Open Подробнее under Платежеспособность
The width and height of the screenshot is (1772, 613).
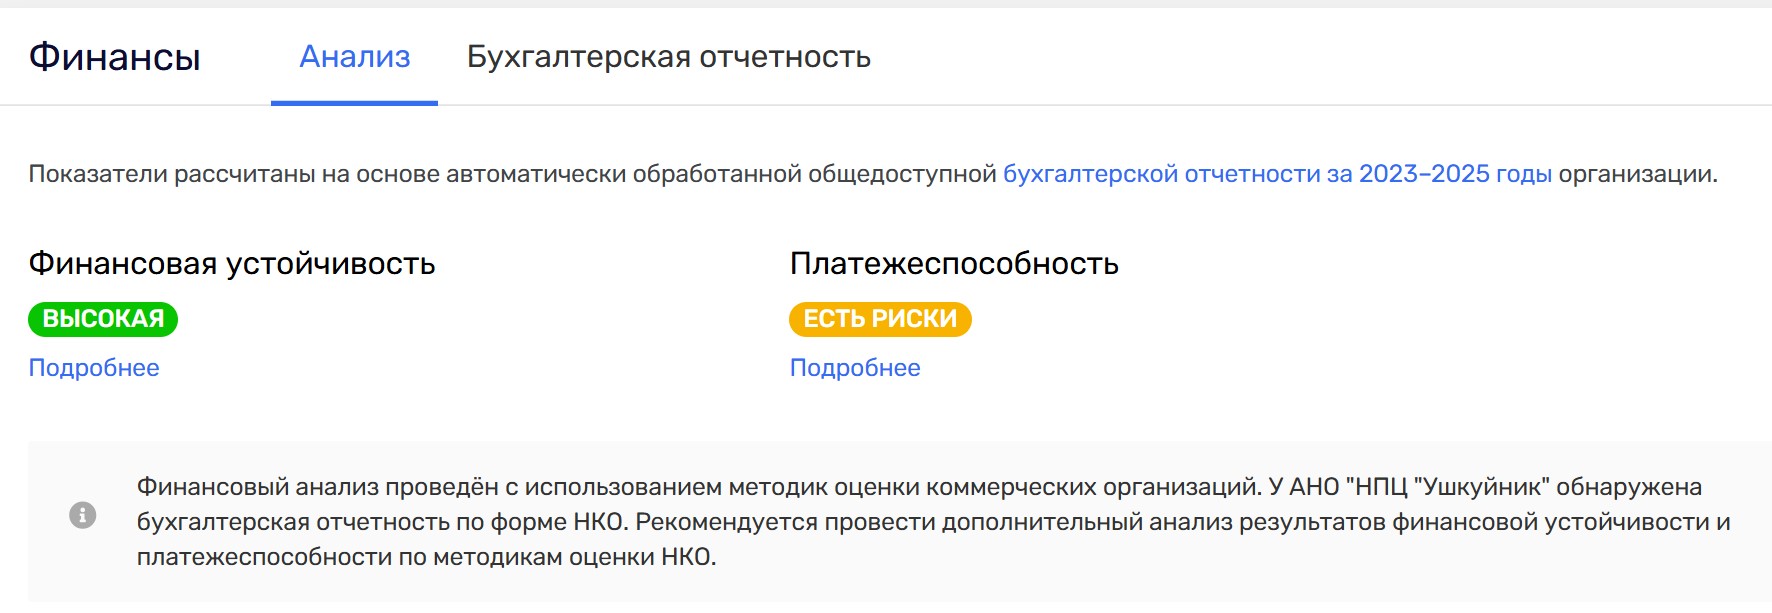click(855, 368)
